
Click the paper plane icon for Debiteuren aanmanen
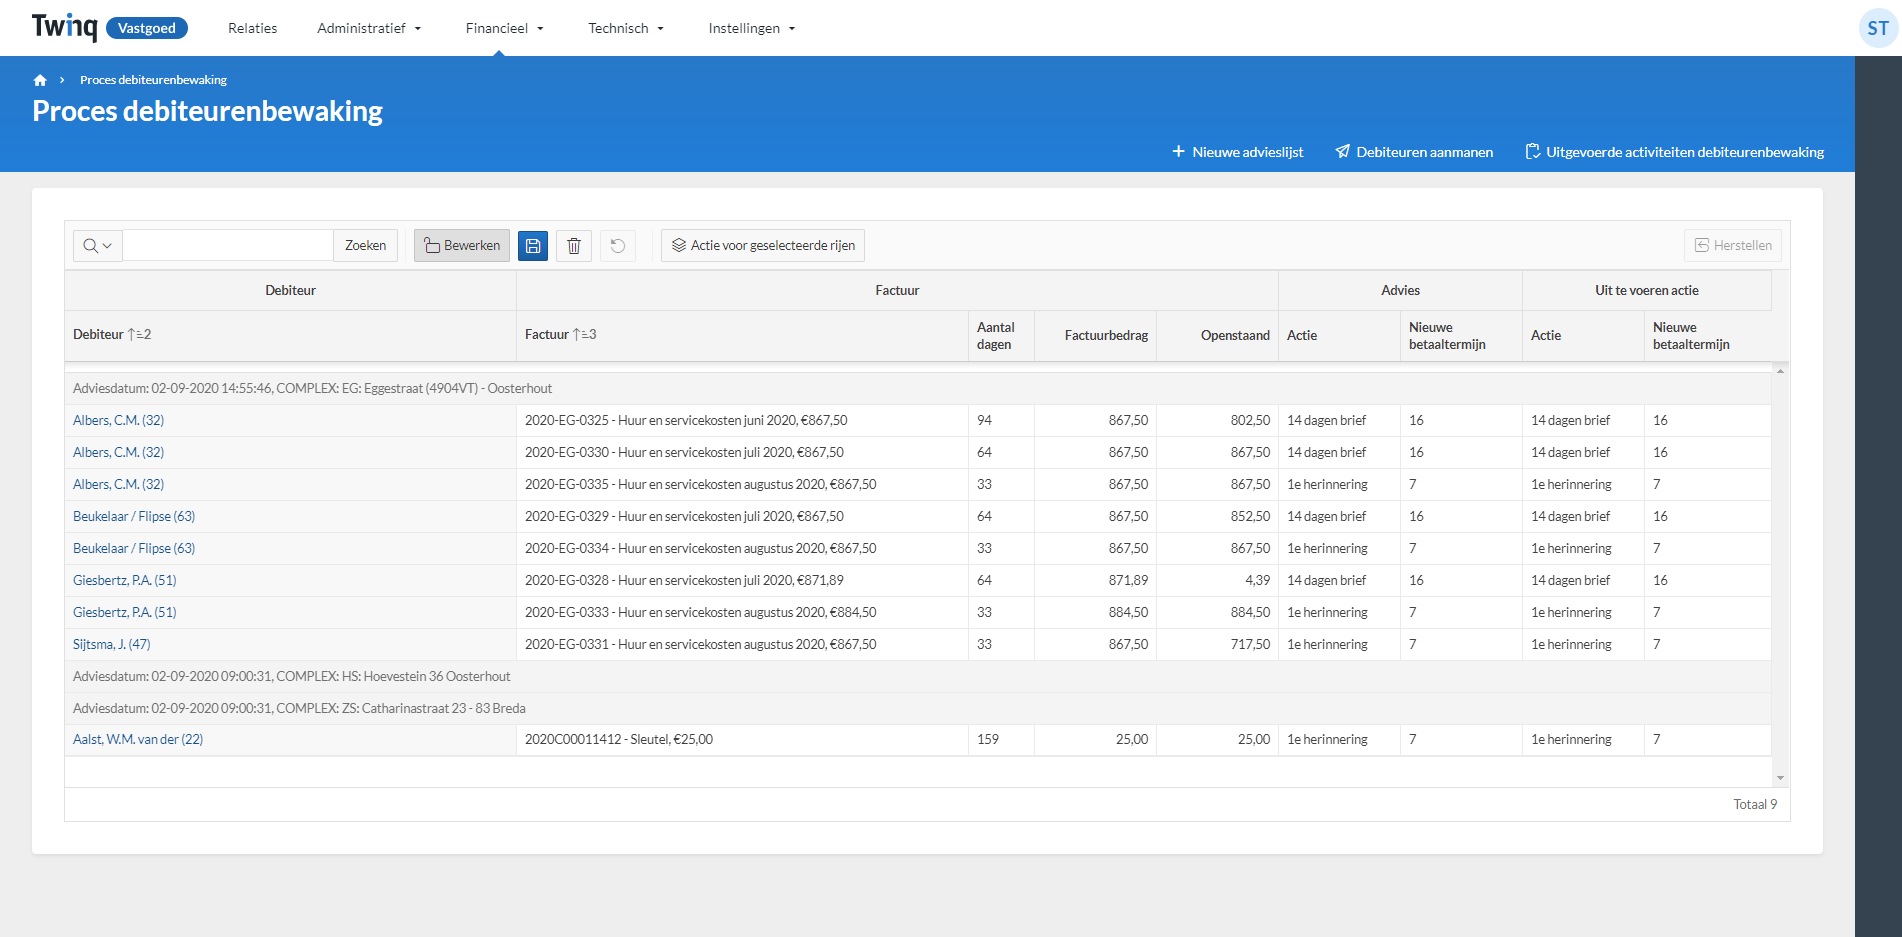click(1342, 151)
